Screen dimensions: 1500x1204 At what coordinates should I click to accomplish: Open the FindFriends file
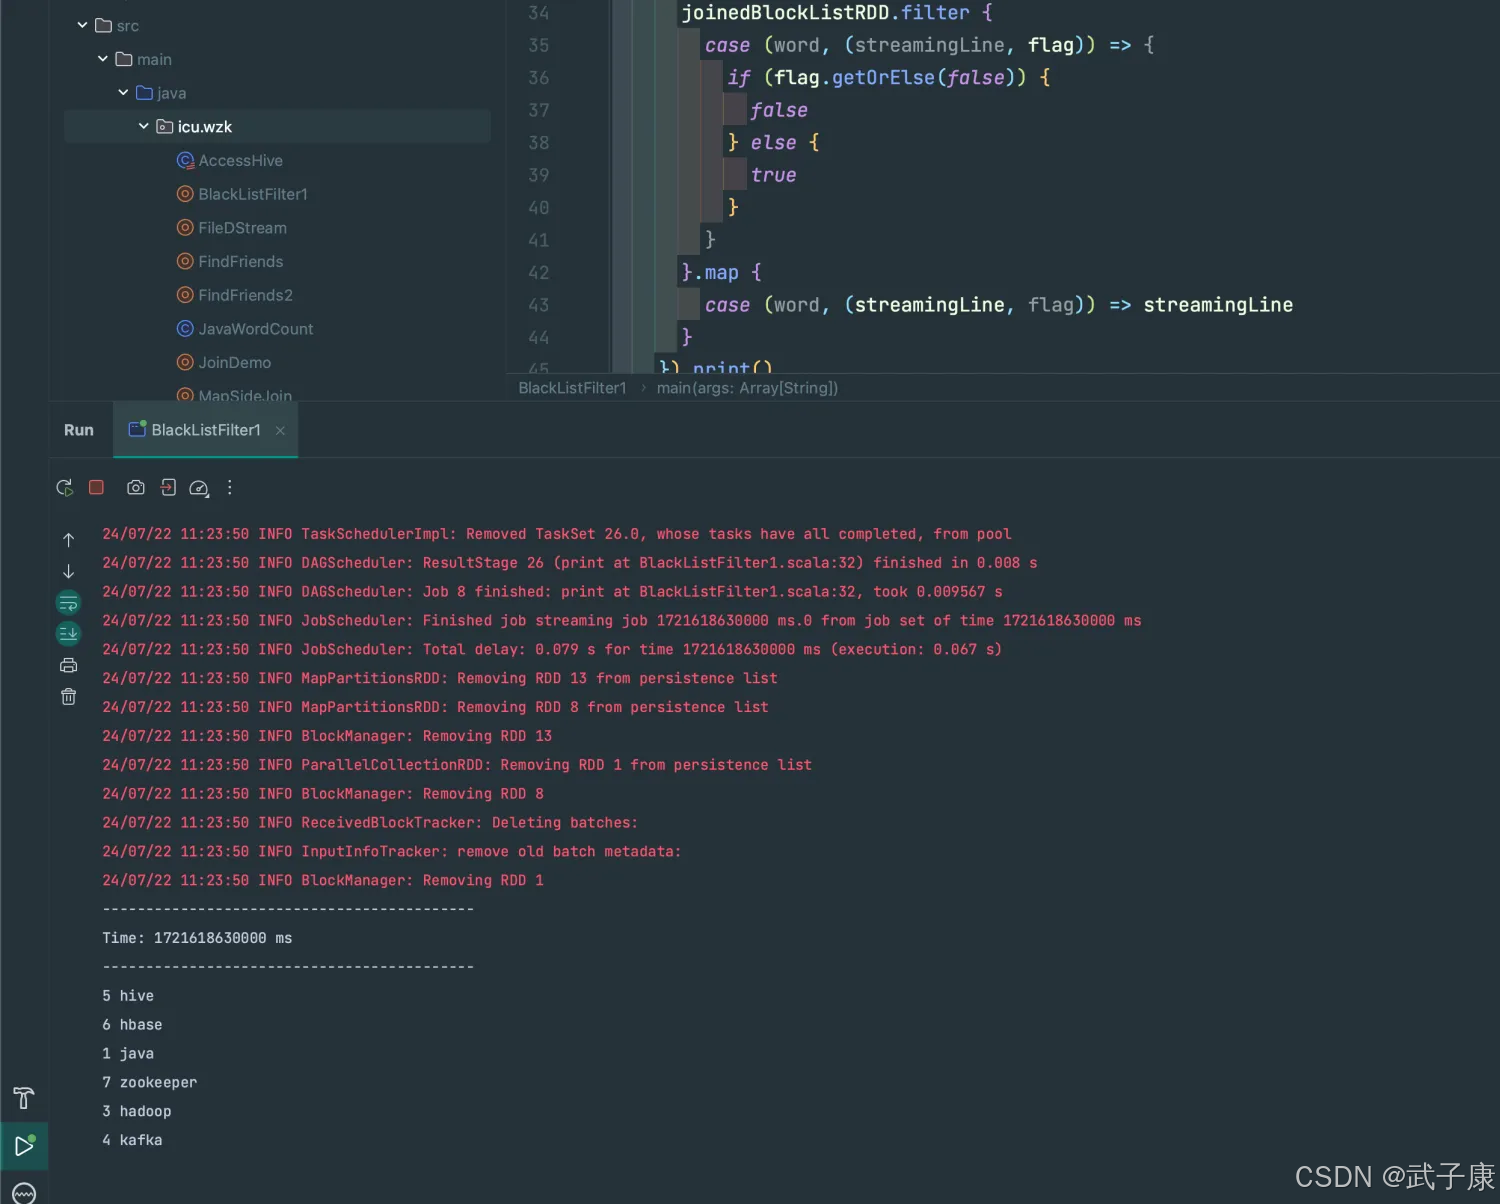tap(240, 261)
